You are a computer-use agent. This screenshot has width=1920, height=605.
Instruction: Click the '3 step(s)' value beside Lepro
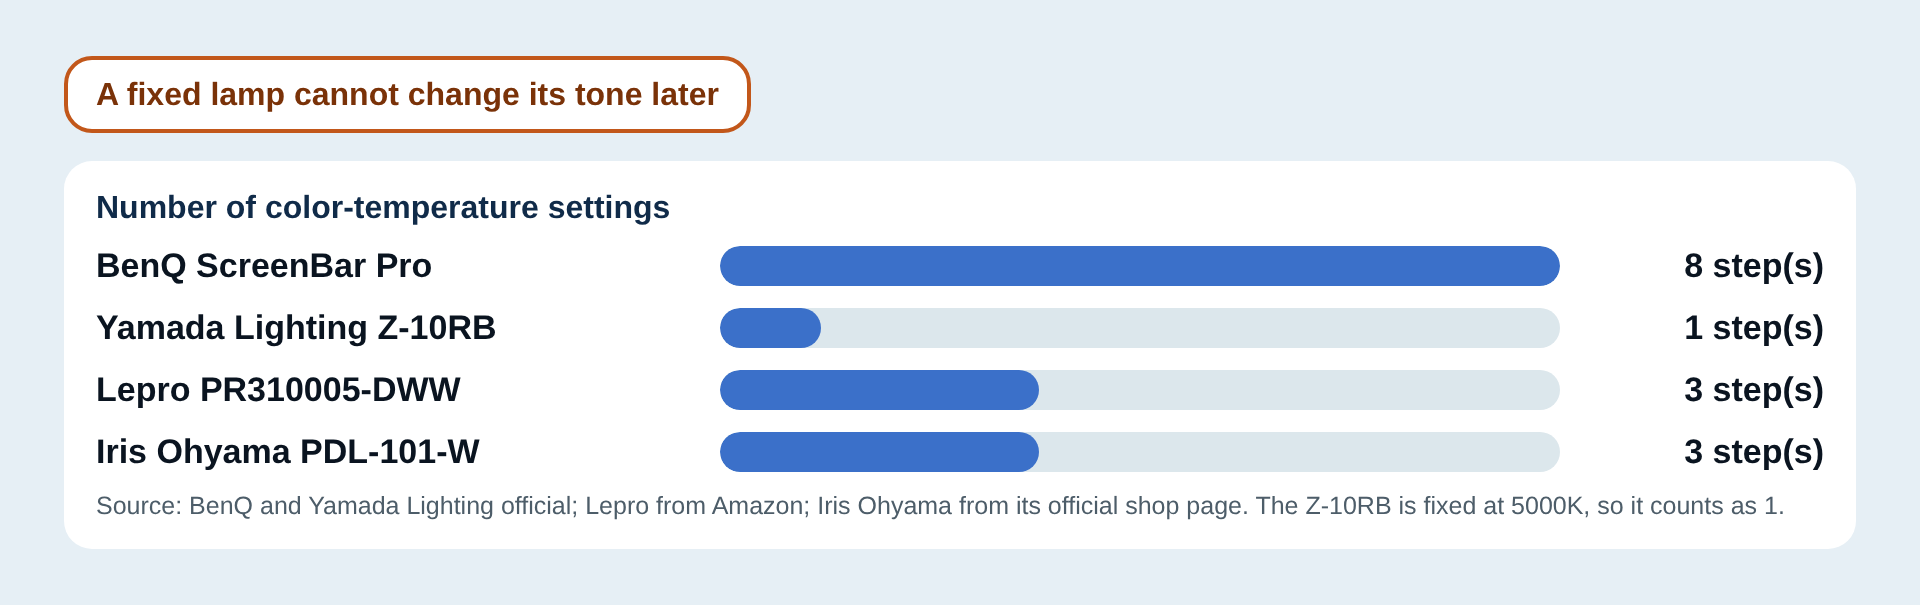[x=1754, y=390]
